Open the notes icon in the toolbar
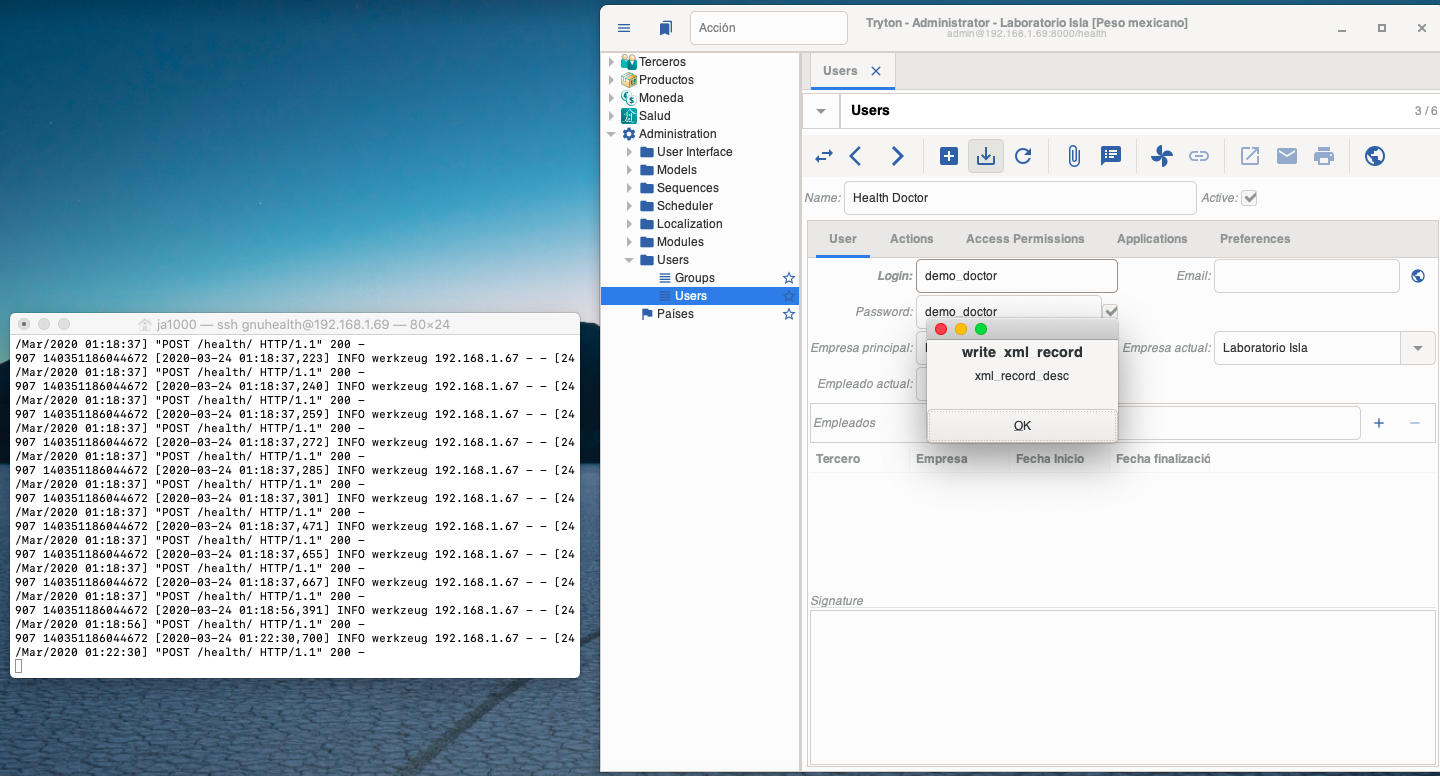 pyautogui.click(x=1111, y=156)
